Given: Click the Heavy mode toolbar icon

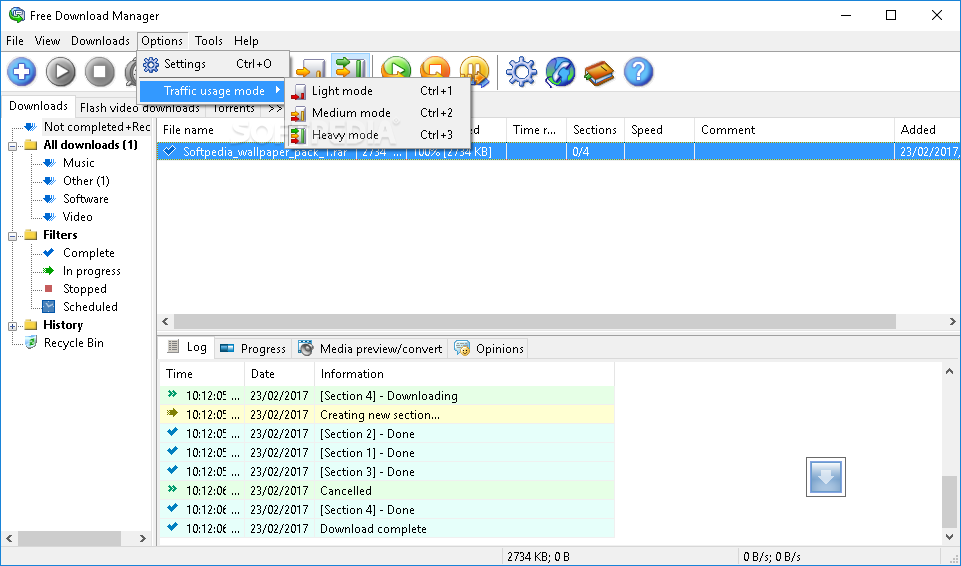Looking at the screenshot, I should click(x=351, y=66).
